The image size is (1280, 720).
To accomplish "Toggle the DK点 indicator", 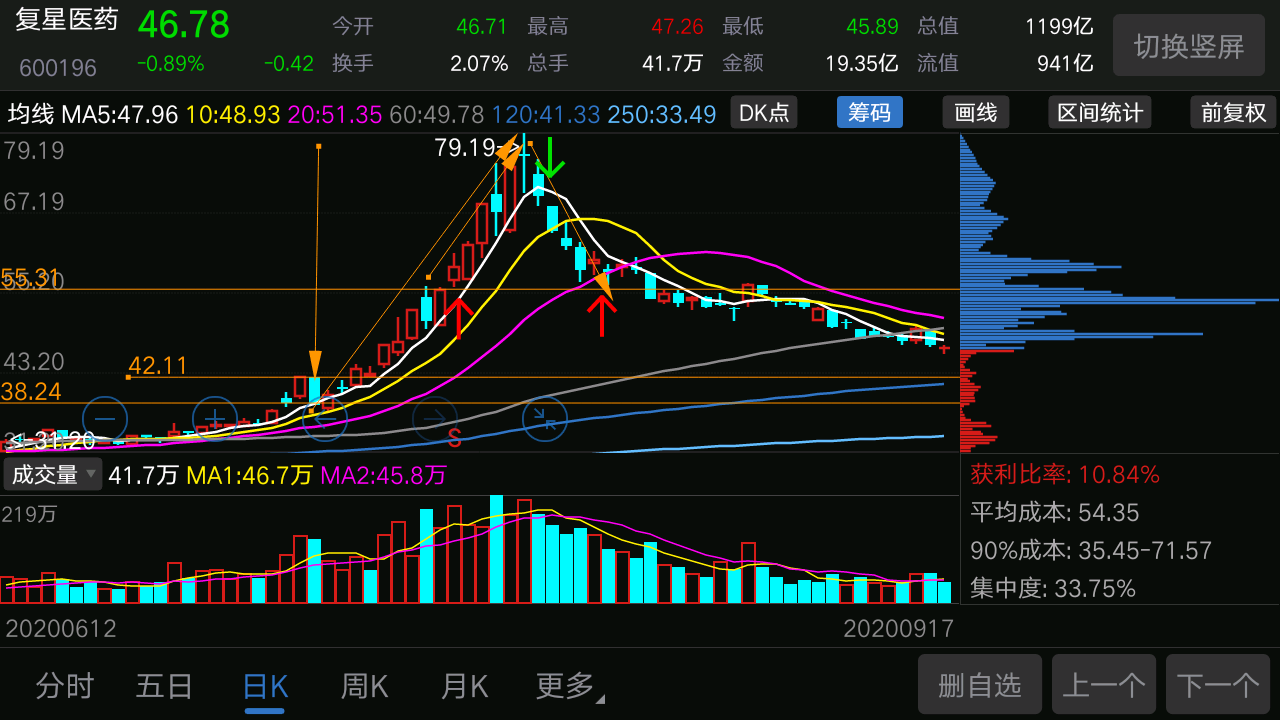I will pos(764,113).
